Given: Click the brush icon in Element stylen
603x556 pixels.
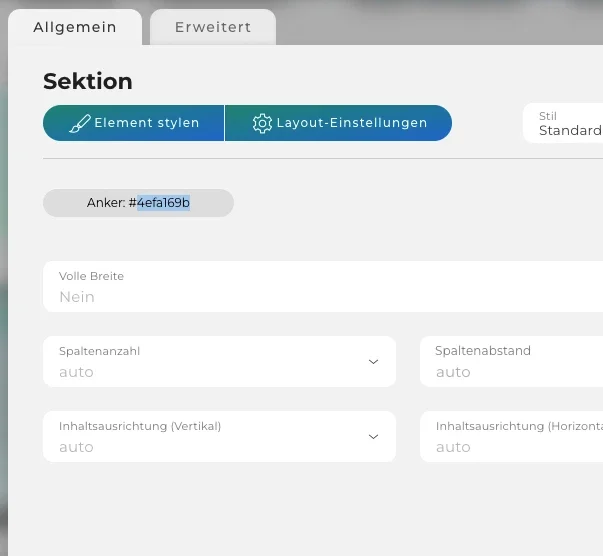Looking at the screenshot, I should (x=80, y=123).
